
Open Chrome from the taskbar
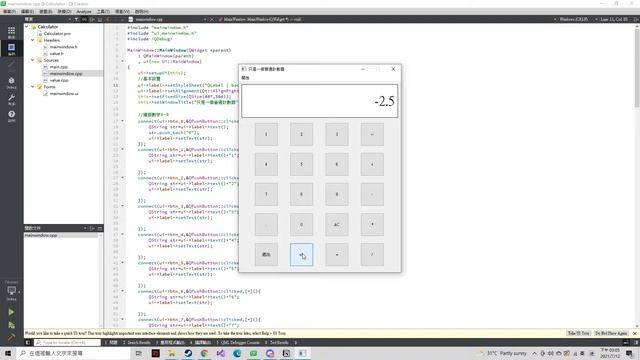(x=204, y=353)
